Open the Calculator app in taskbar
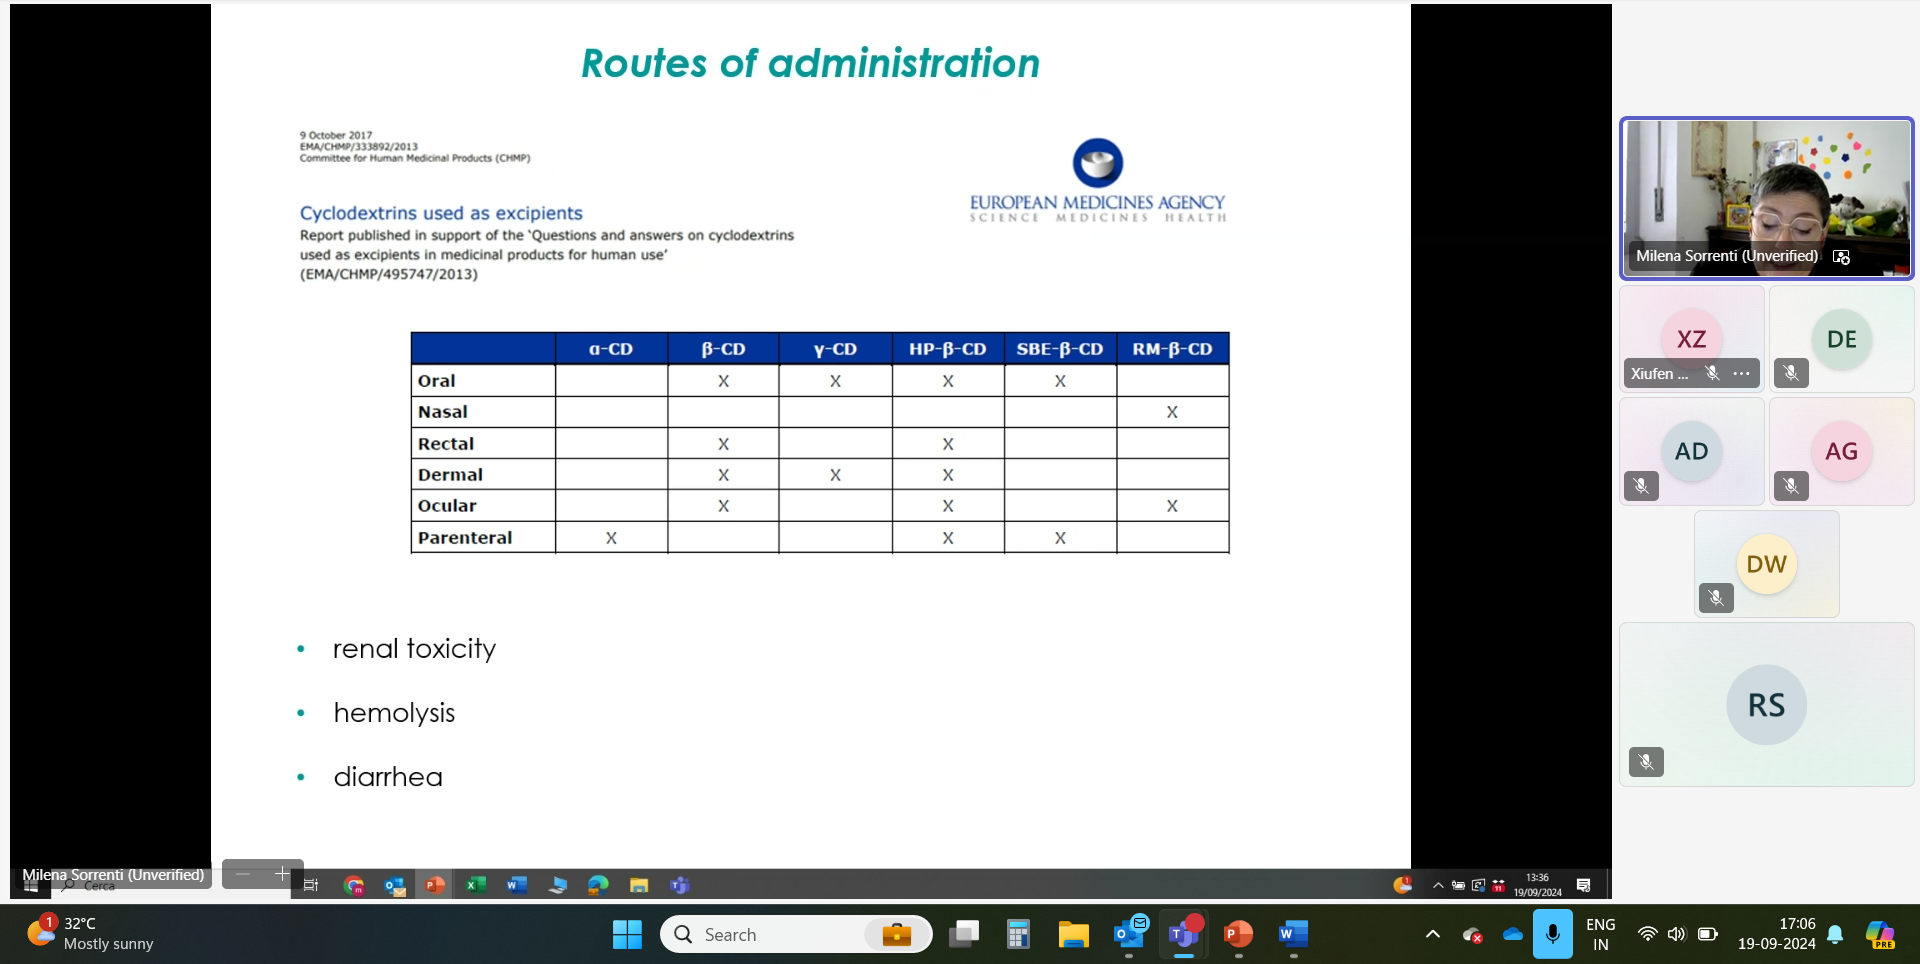This screenshot has width=1920, height=964. (x=1018, y=934)
